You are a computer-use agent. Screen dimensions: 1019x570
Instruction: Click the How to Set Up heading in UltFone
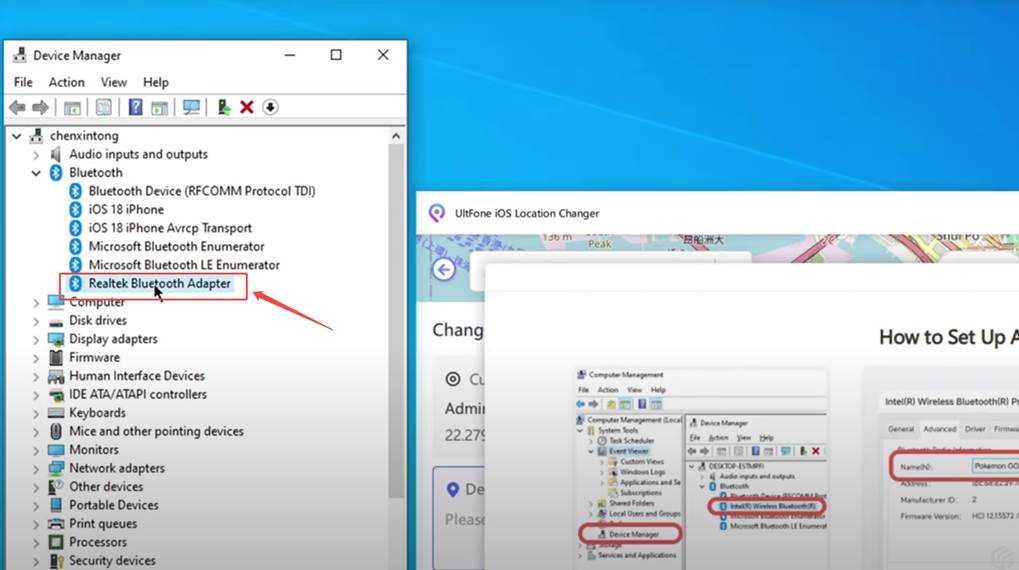click(x=948, y=337)
